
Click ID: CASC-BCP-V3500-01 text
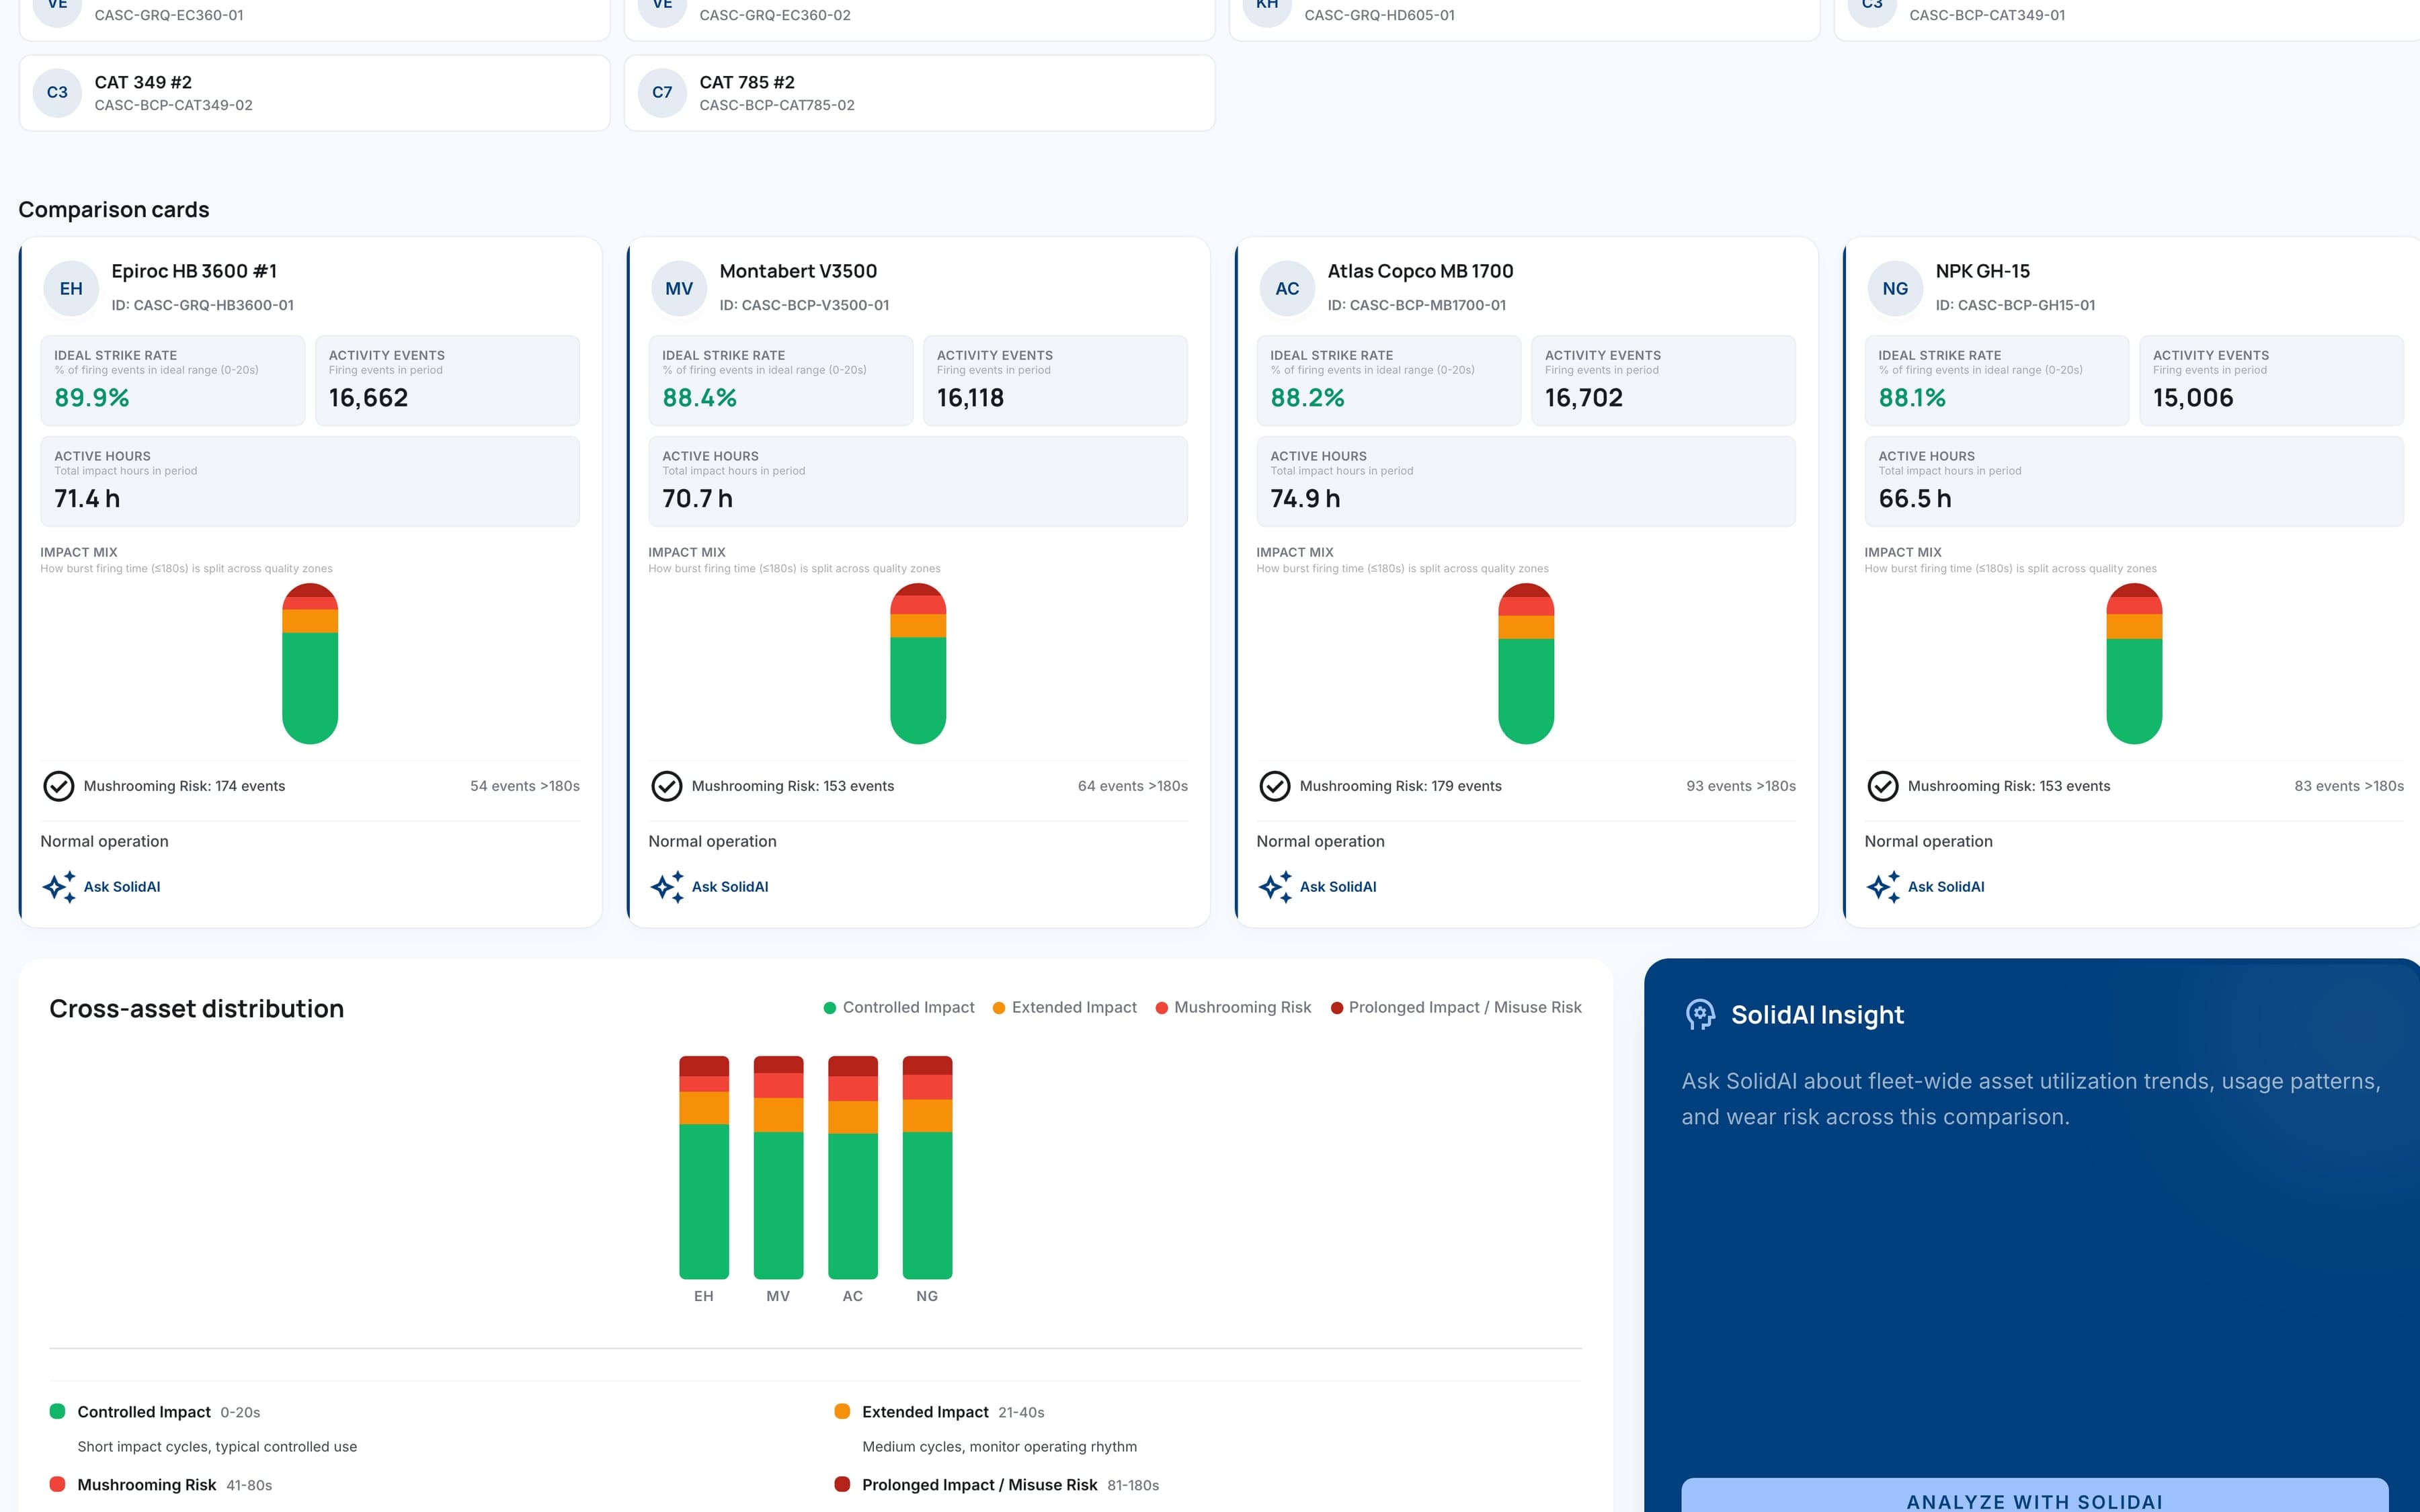point(804,305)
